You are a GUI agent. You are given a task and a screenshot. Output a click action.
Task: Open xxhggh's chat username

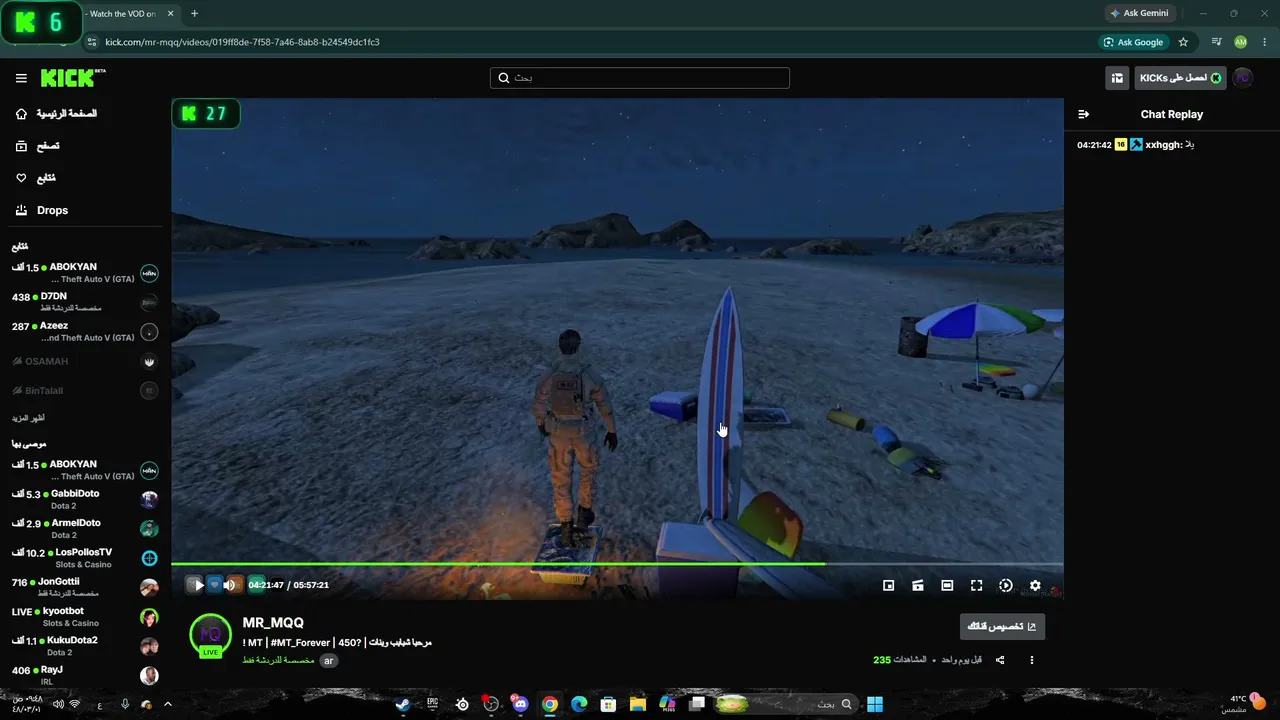(x=1163, y=145)
